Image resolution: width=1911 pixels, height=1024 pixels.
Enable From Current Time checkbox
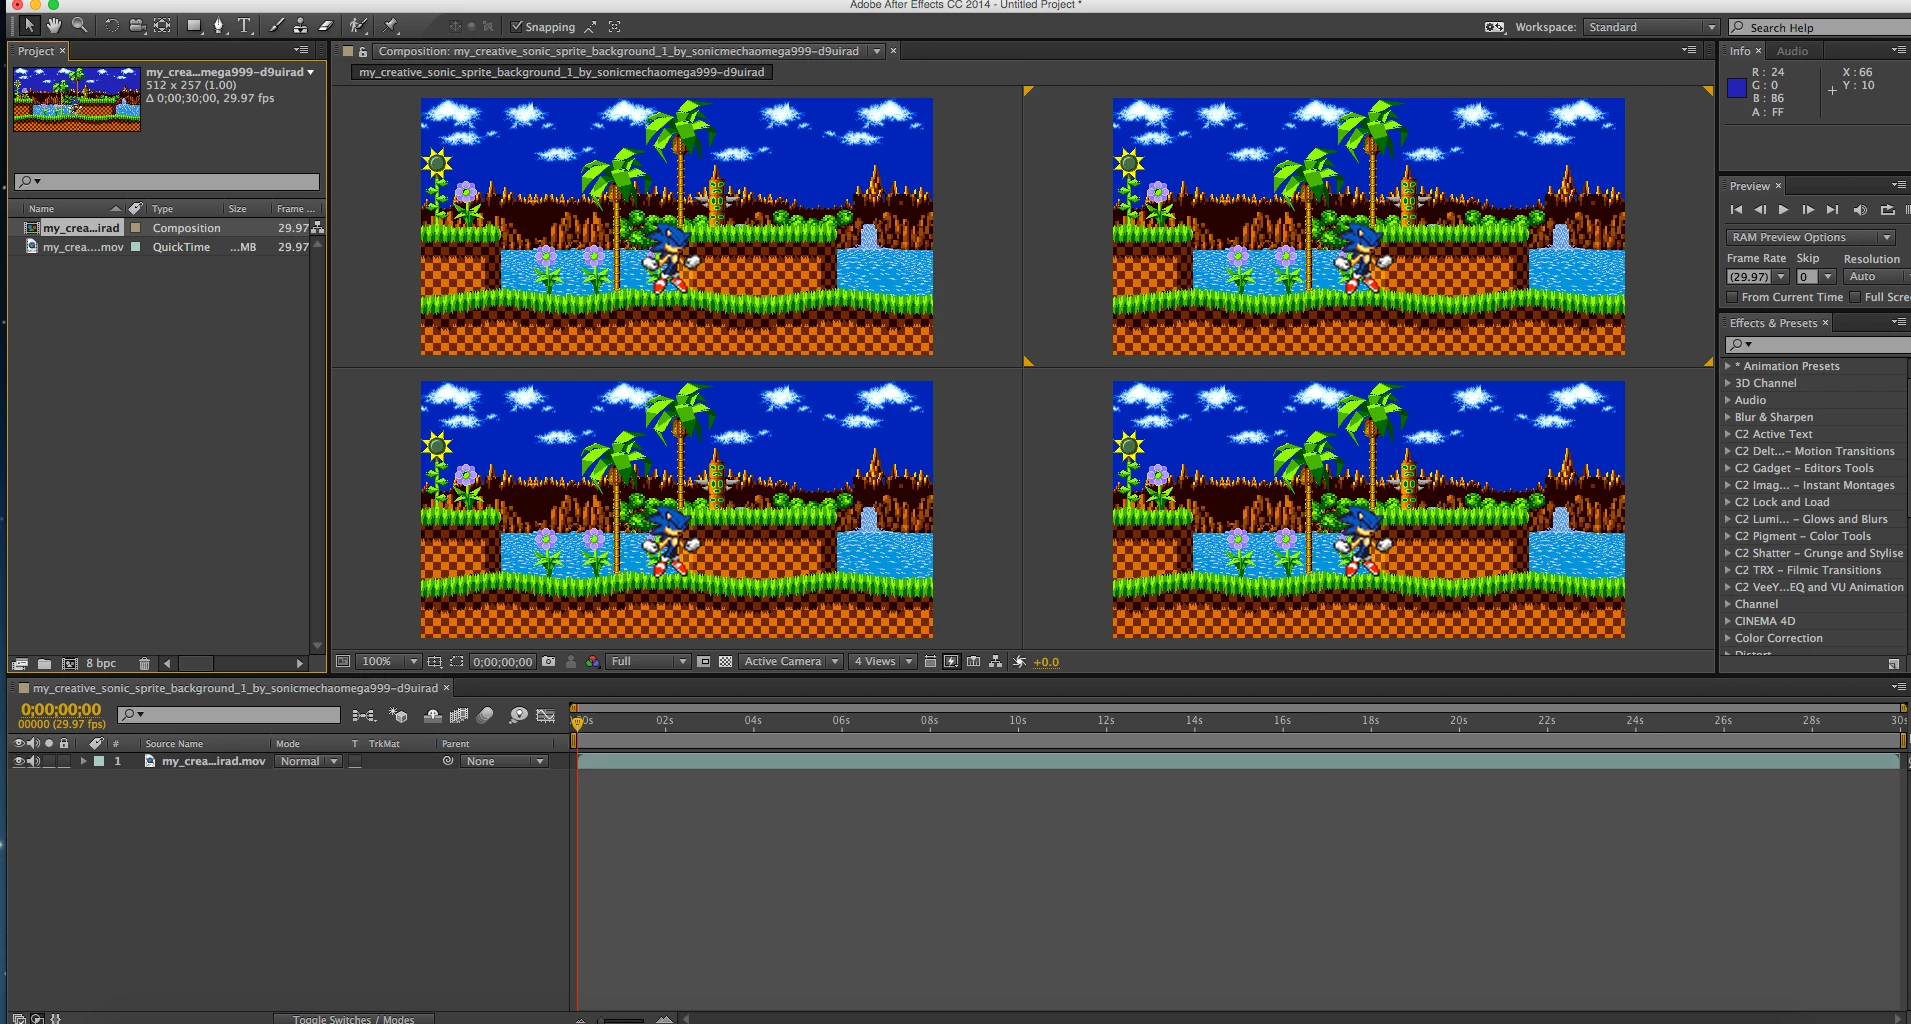[1733, 297]
